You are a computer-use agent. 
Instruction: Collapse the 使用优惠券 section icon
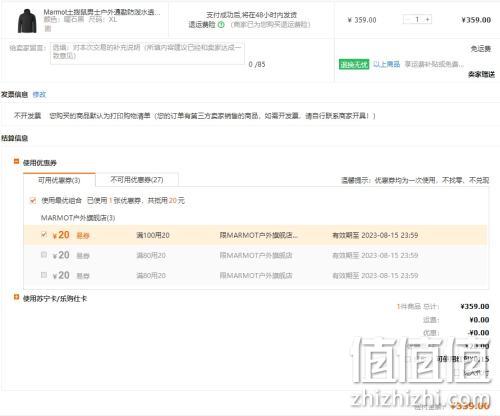click(16, 162)
